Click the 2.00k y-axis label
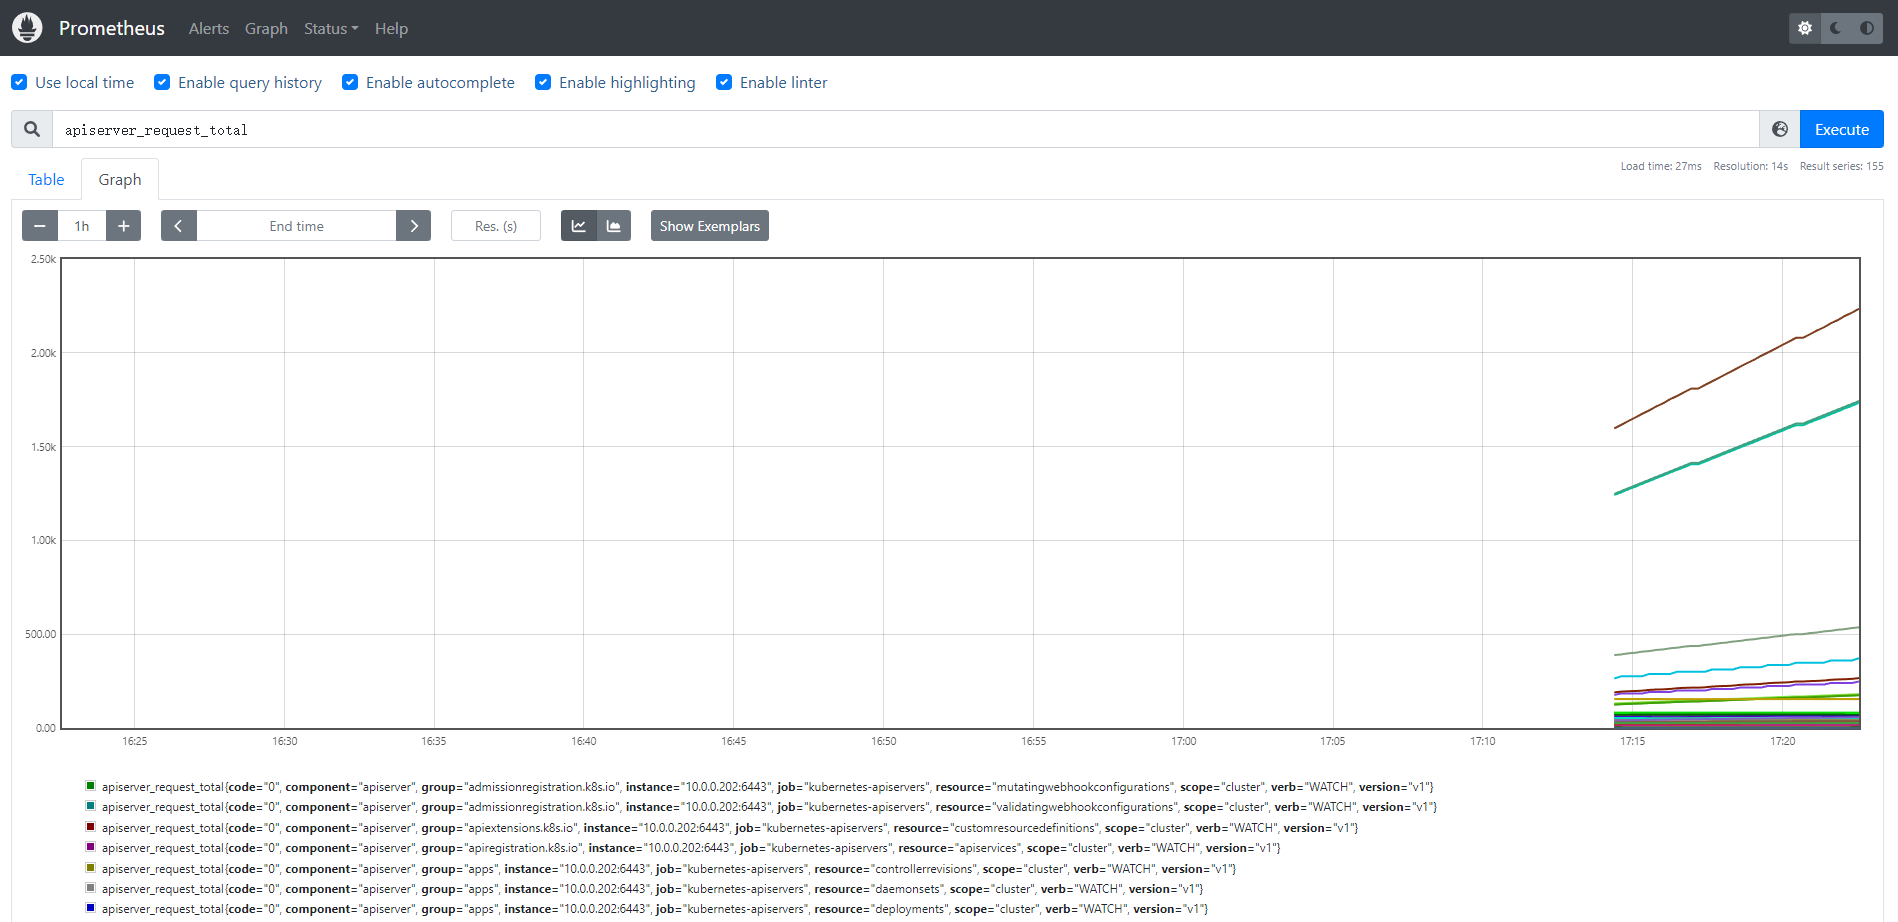The image size is (1898, 922). click(43, 353)
